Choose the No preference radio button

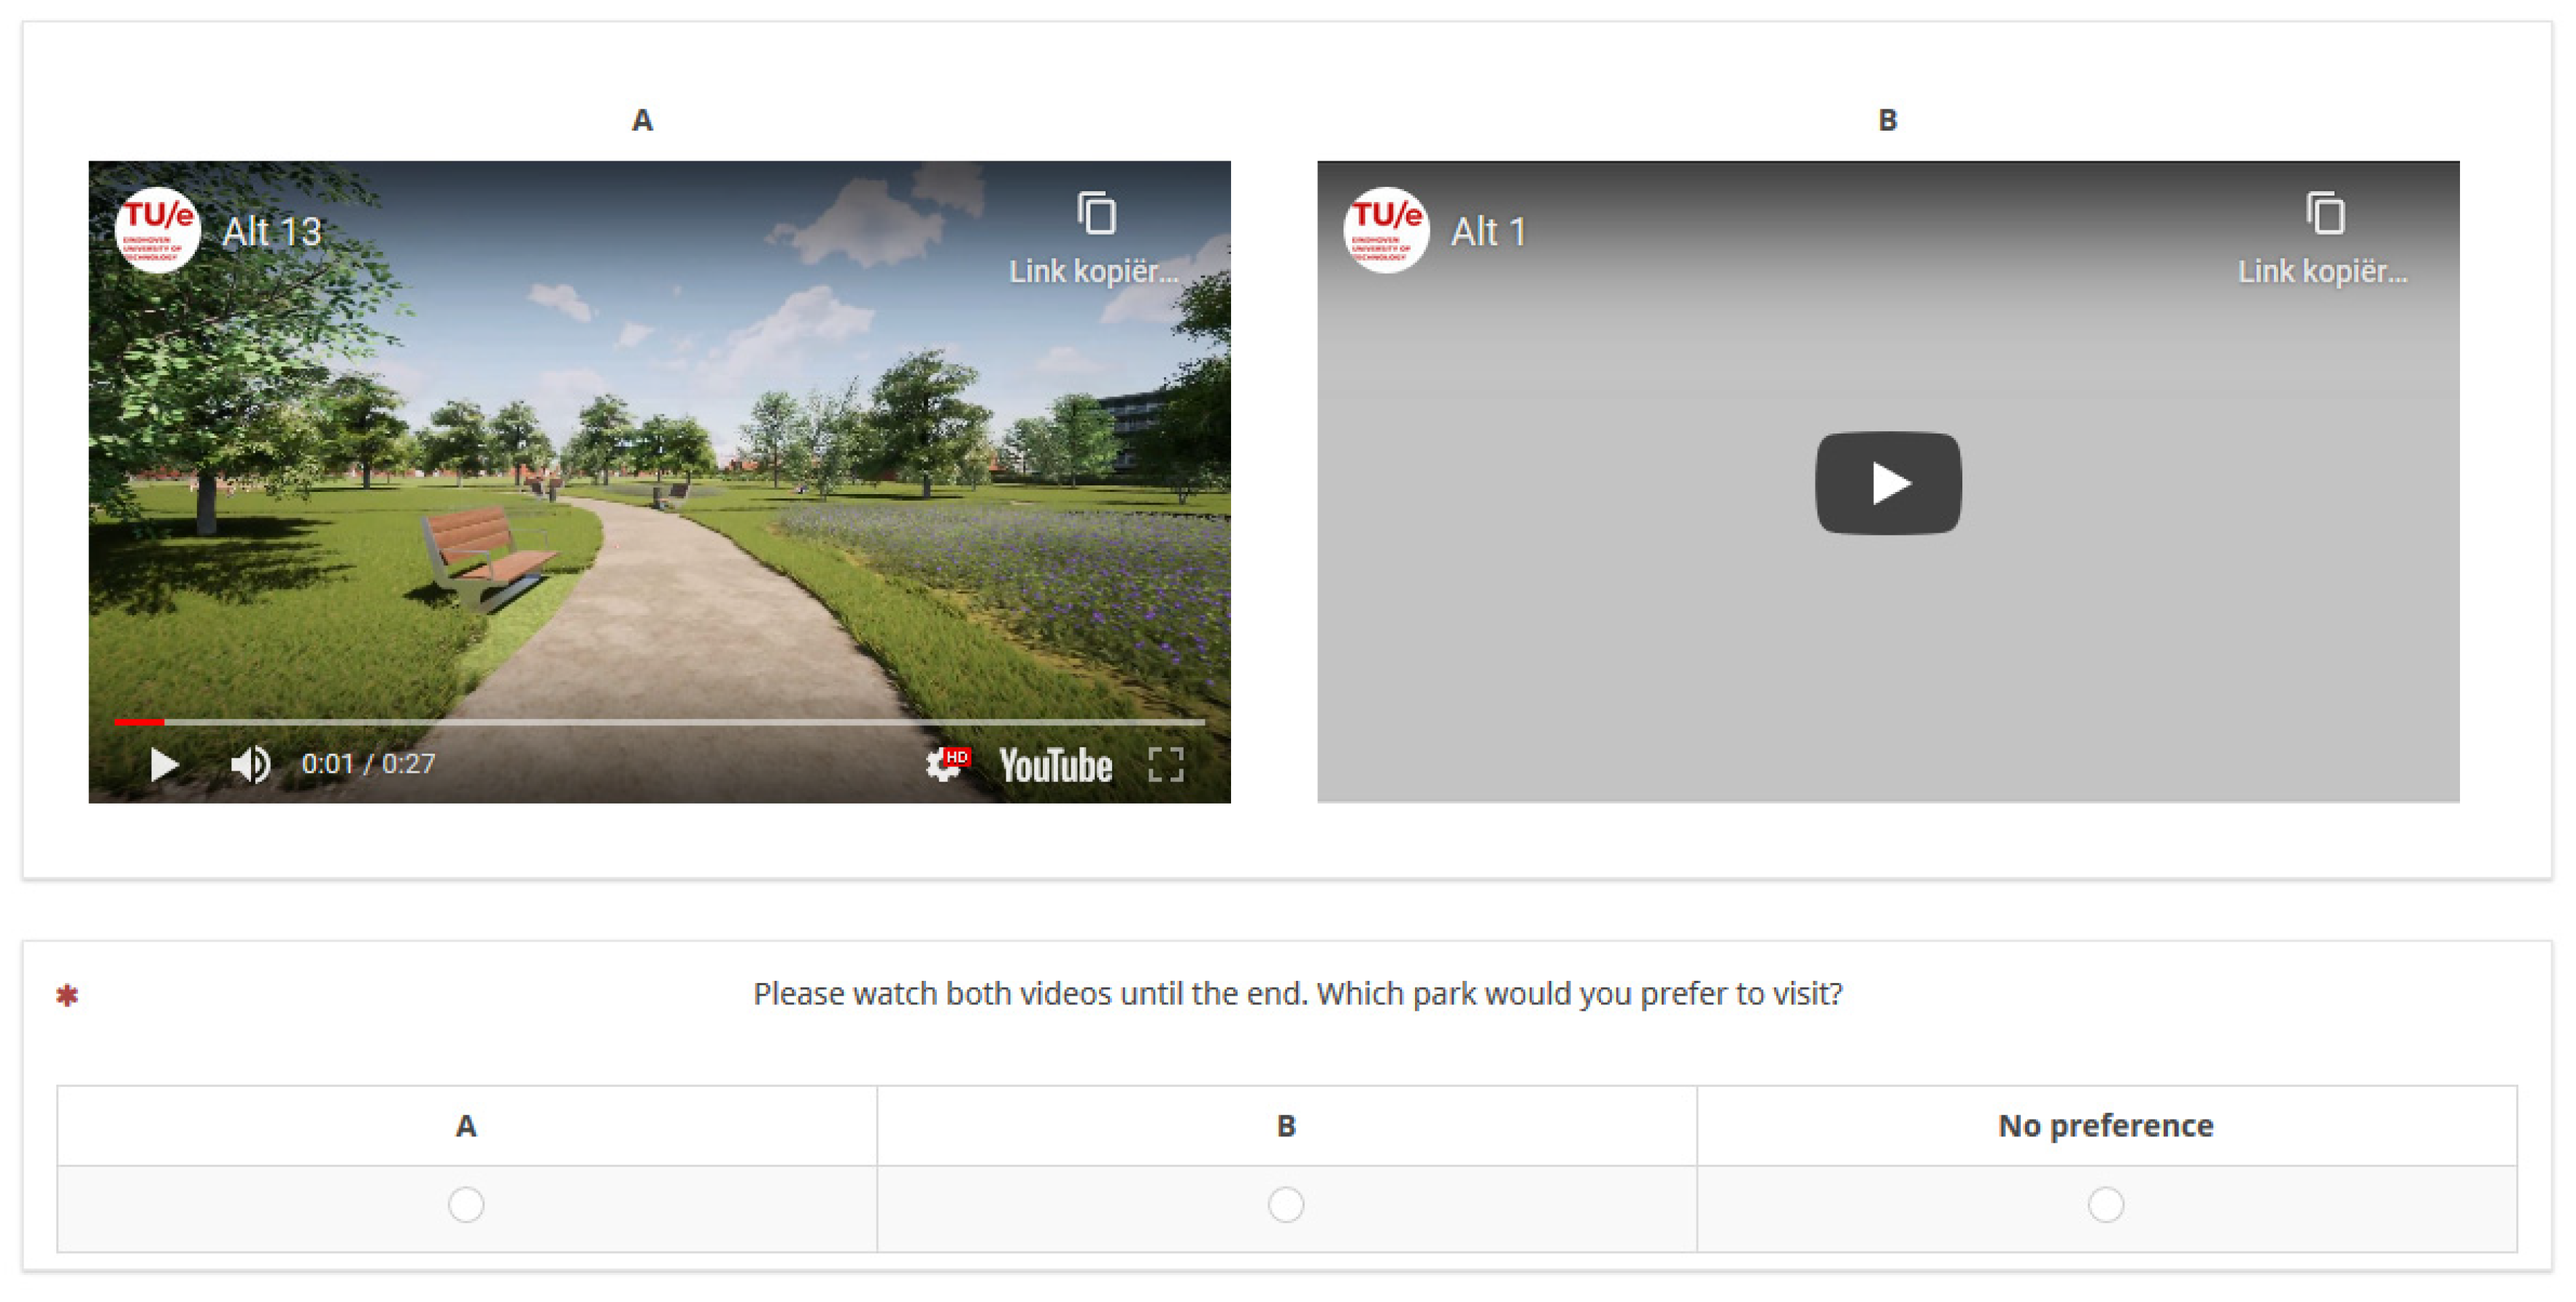(x=2105, y=1204)
